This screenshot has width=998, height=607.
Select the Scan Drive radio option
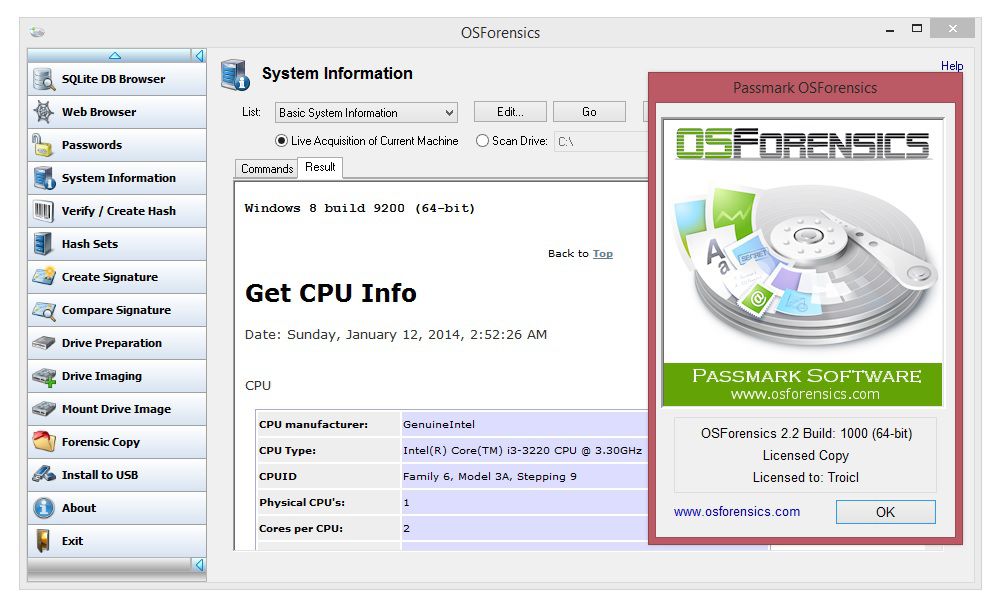[x=511, y=141]
